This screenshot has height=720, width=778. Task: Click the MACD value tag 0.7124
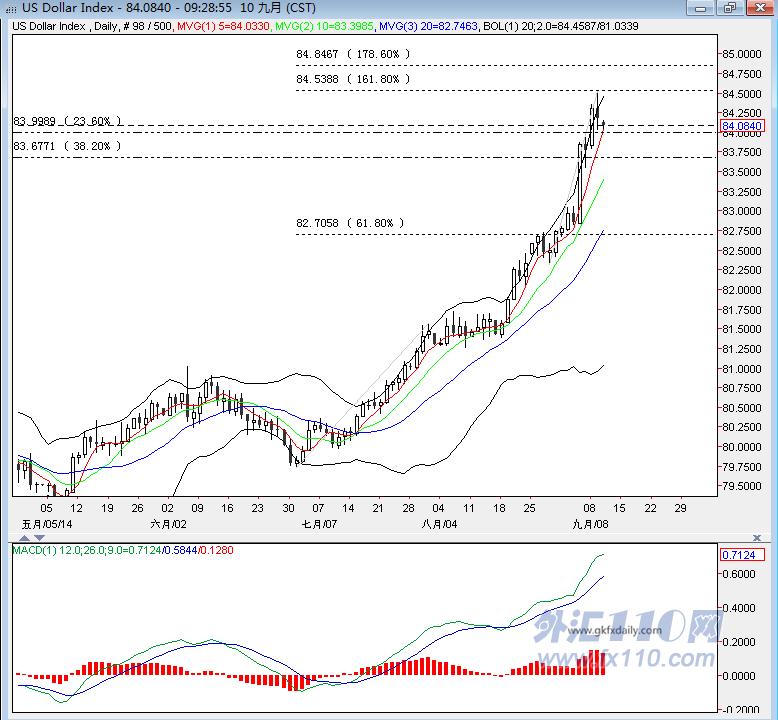coord(738,555)
